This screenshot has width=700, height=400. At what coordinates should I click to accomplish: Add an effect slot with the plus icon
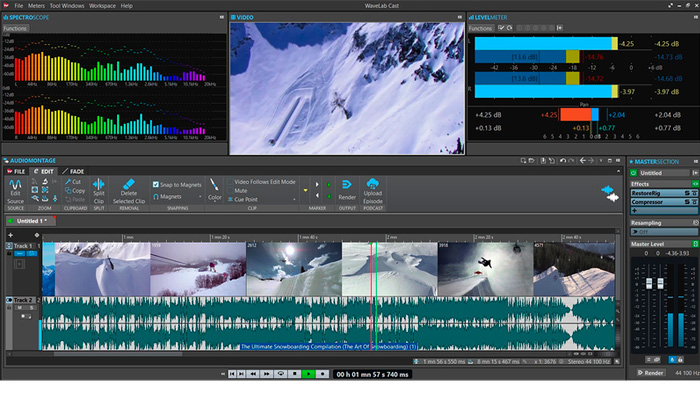634,211
